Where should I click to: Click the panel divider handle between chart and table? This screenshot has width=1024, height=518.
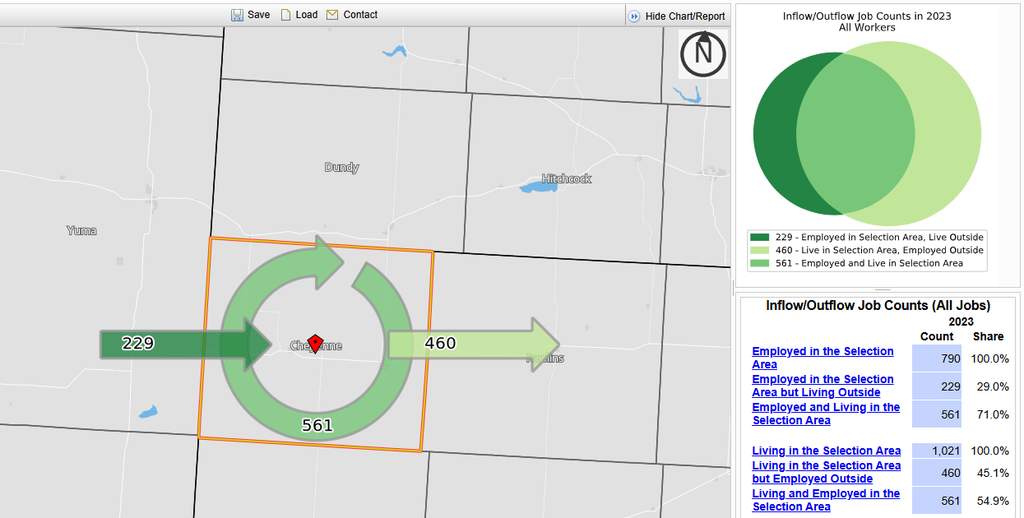click(882, 289)
